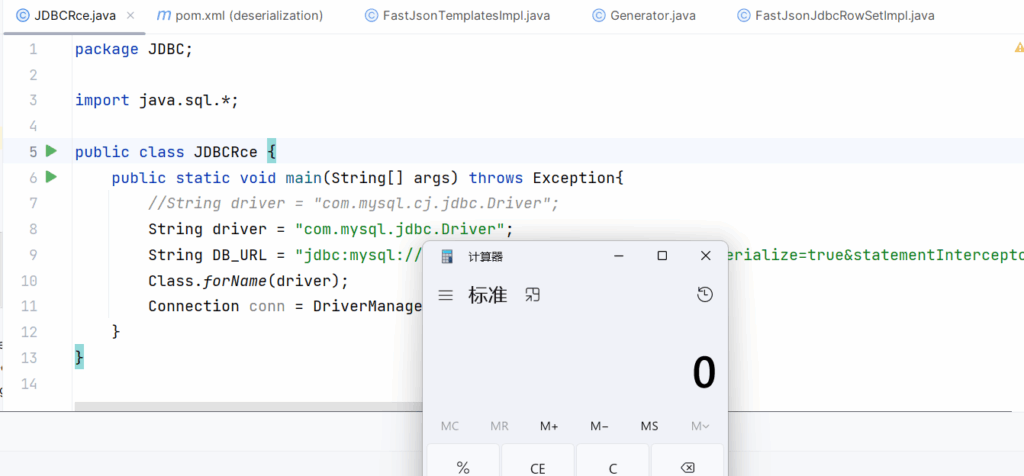
Task: Show calculator history panel
Action: click(705, 295)
